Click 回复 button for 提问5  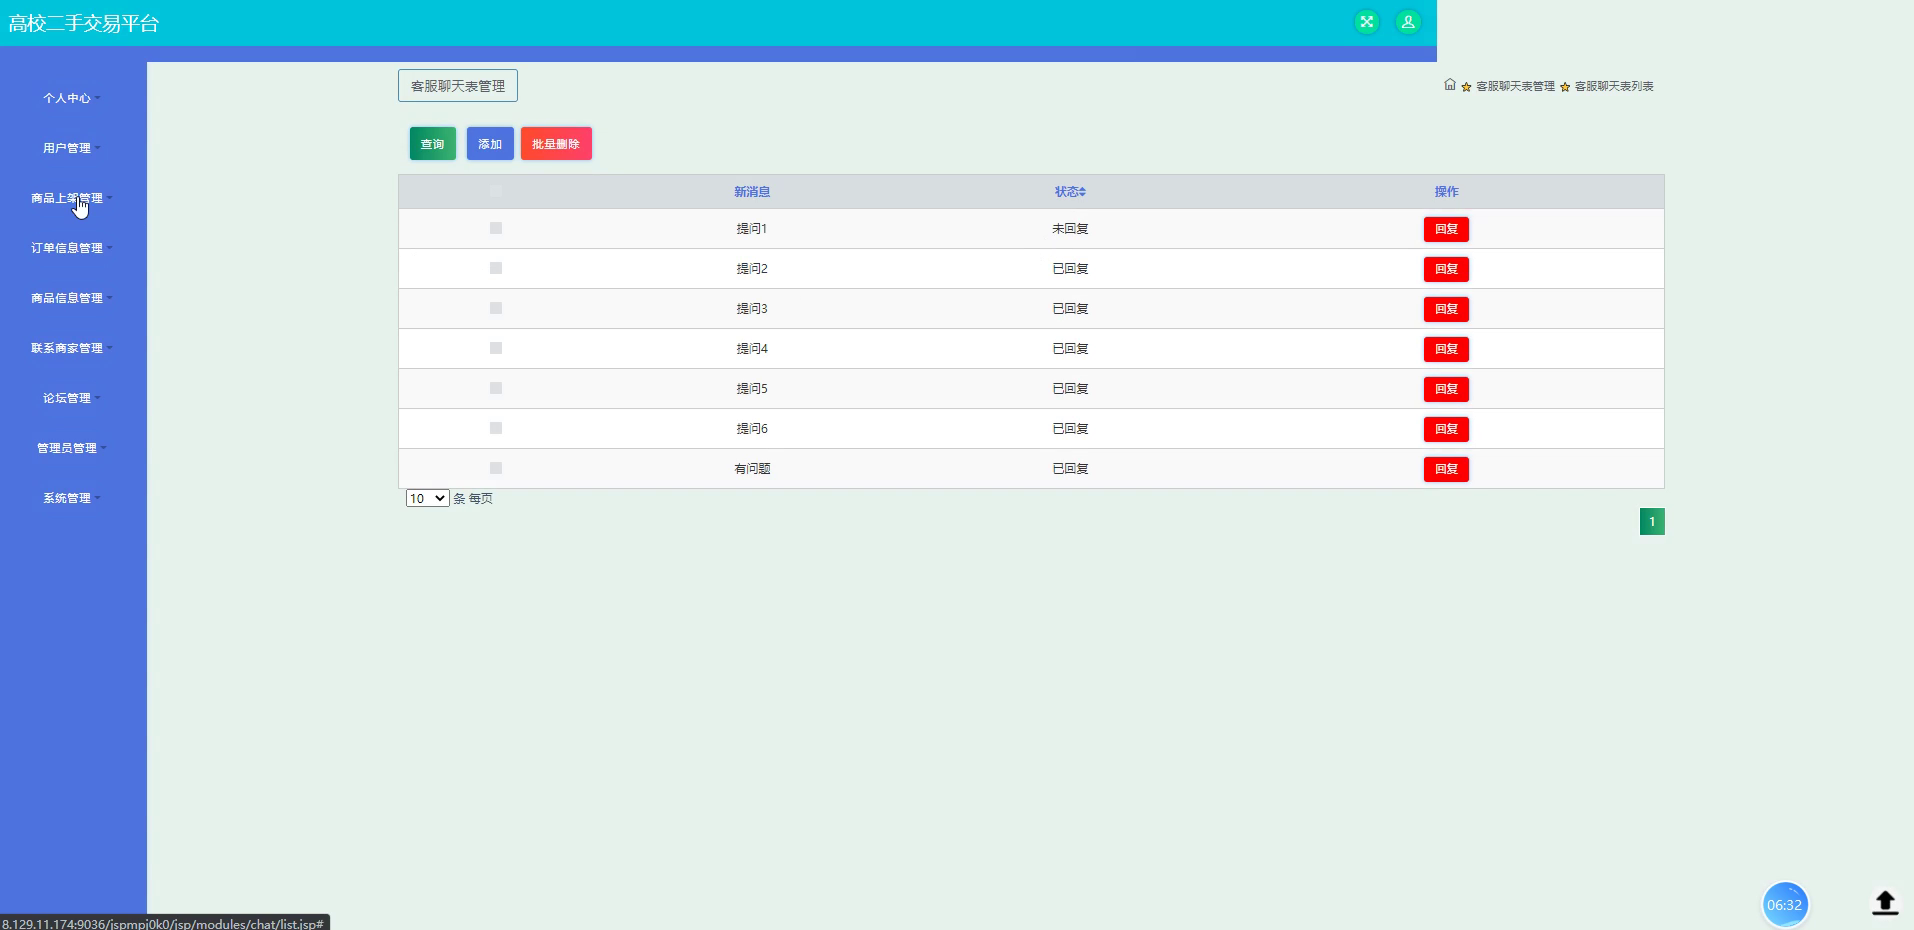click(x=1446, y=389)
